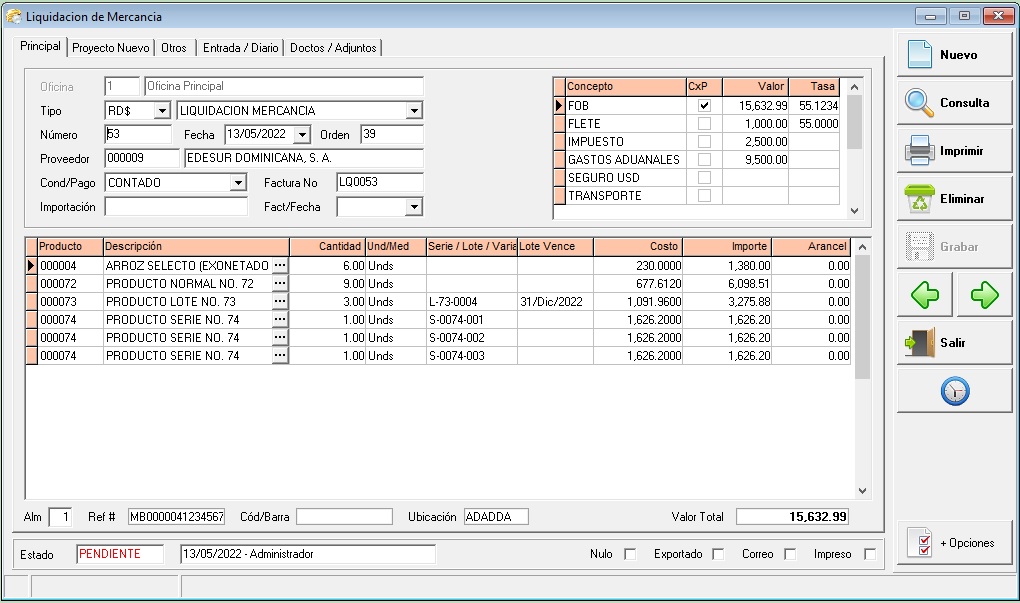Click the Nuevo new document icon
Screen dimensions: 1020x603
click(919, 55)
